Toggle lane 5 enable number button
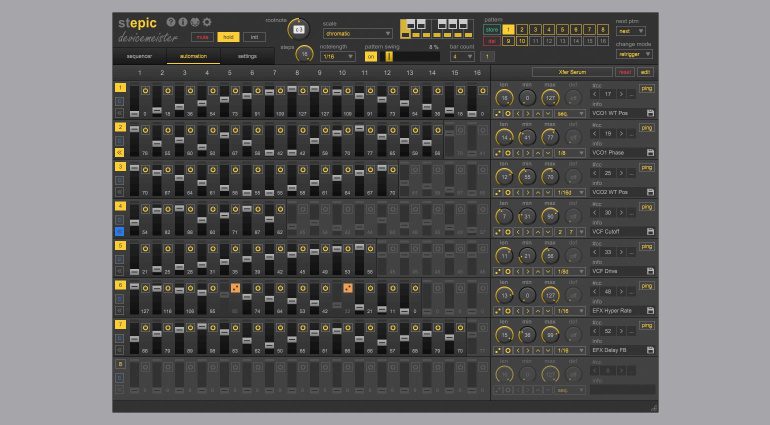 tap(120, 246)
